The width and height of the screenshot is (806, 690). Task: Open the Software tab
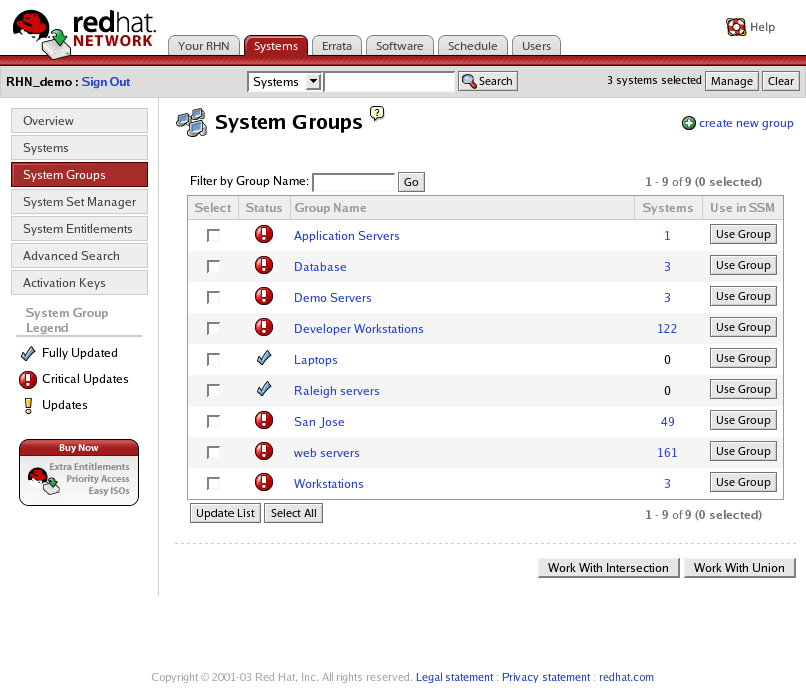(399, 46)
